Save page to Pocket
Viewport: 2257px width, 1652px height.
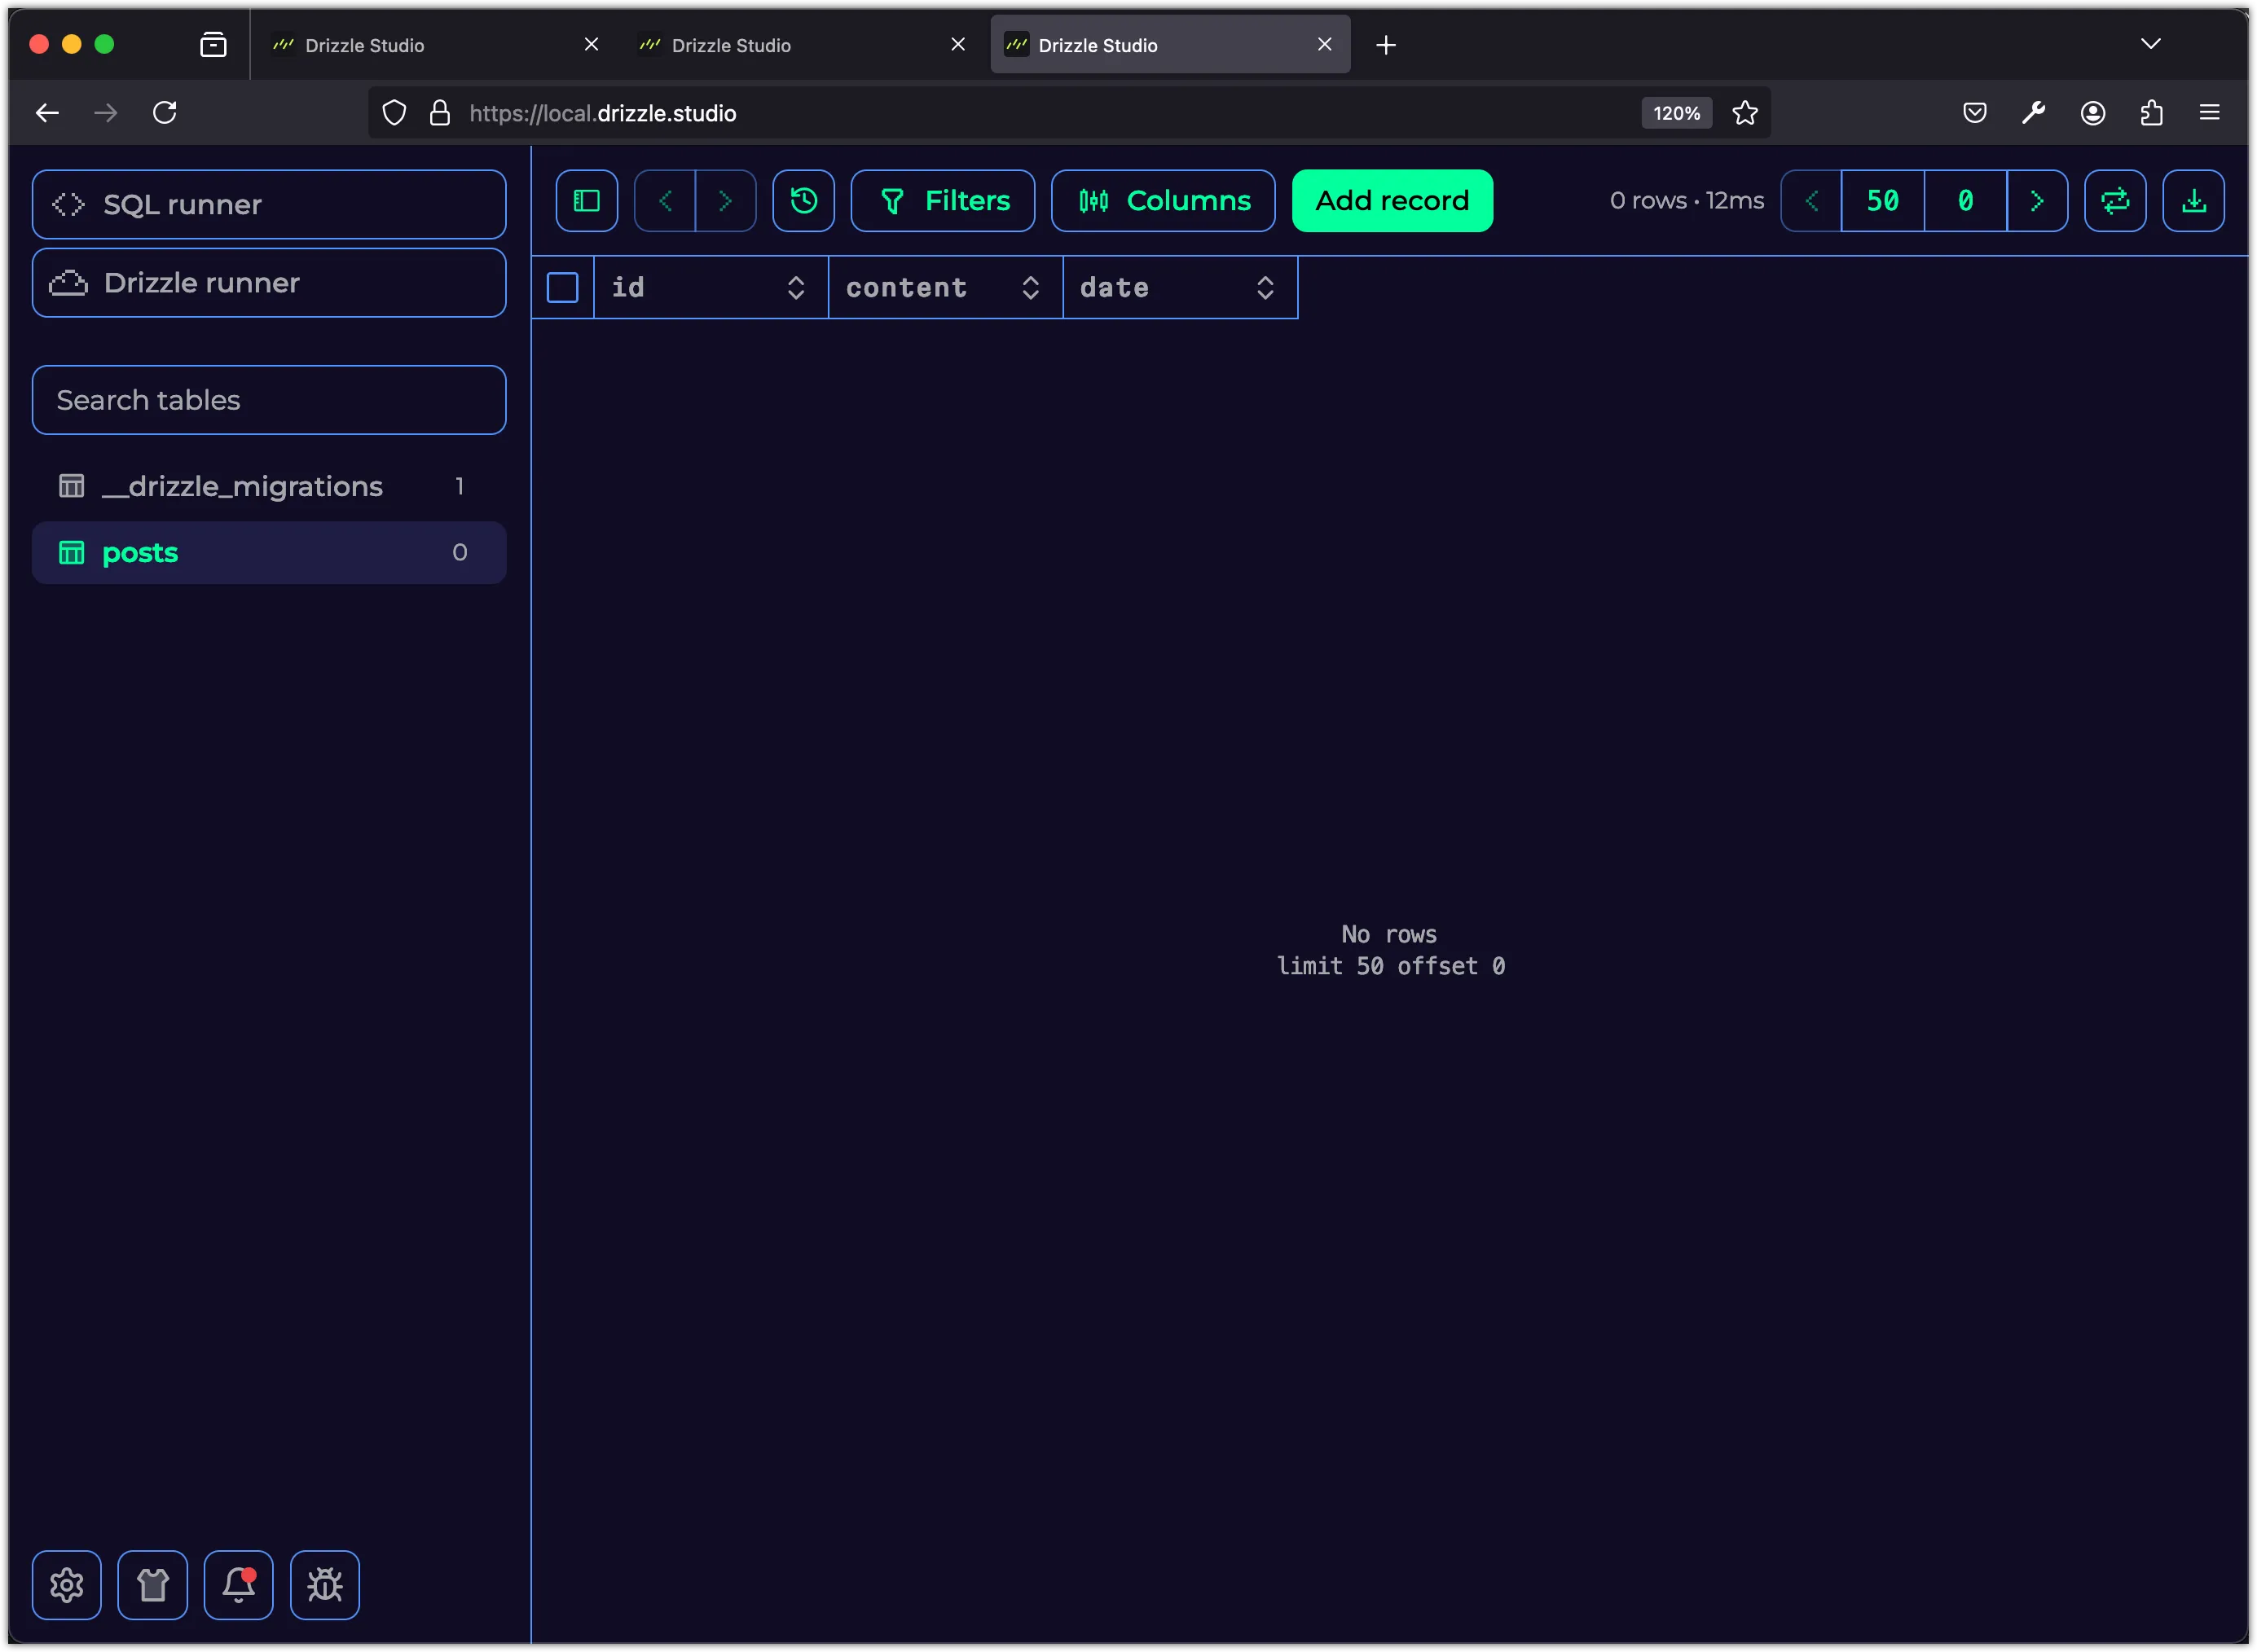point(1975,113)
